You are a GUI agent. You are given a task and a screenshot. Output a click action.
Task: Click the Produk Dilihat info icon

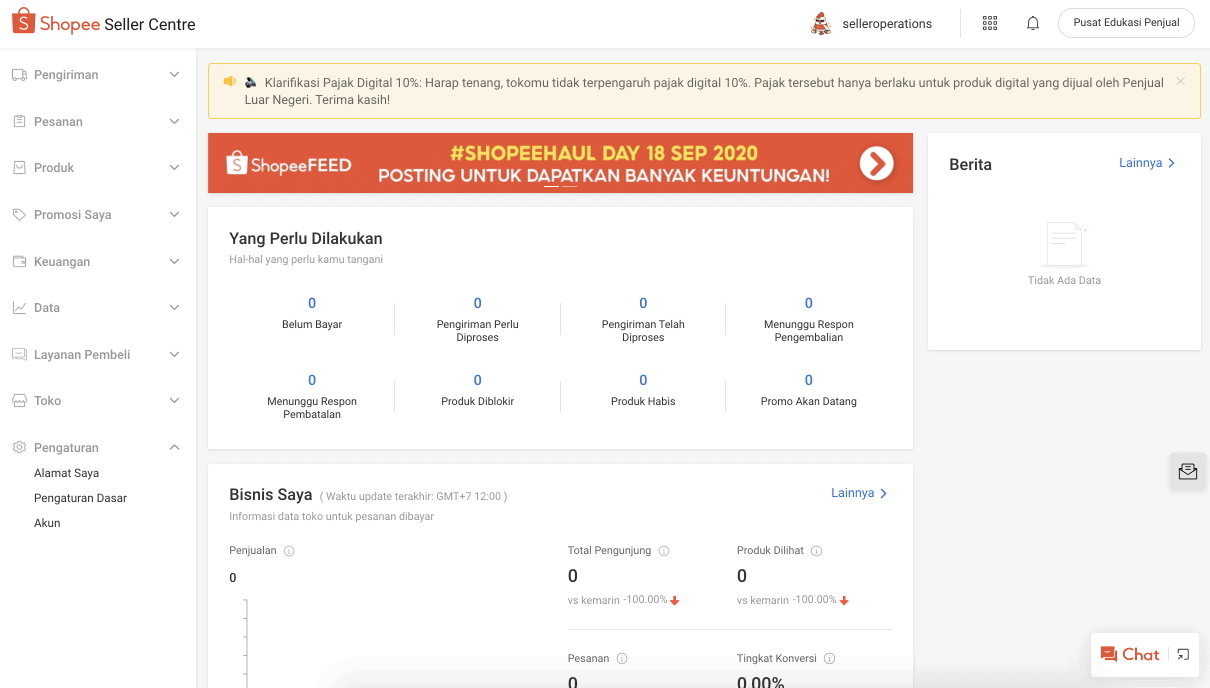pyautogui.click(x=816, y=551)
